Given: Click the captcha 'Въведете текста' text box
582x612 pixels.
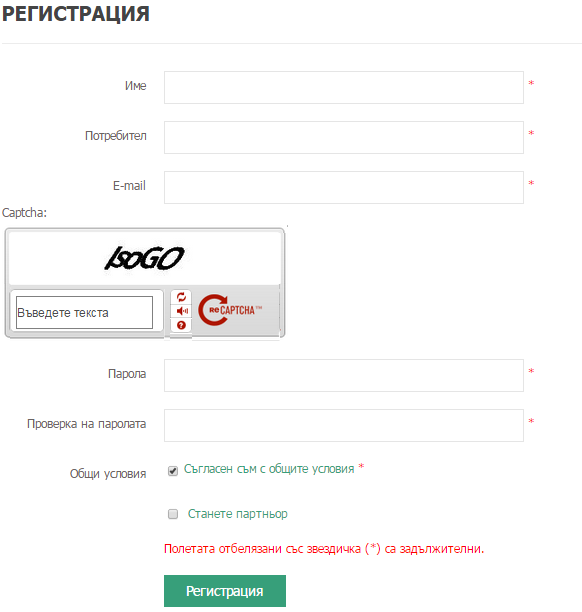Looking at the screenshot, I should tap(84, 312).
